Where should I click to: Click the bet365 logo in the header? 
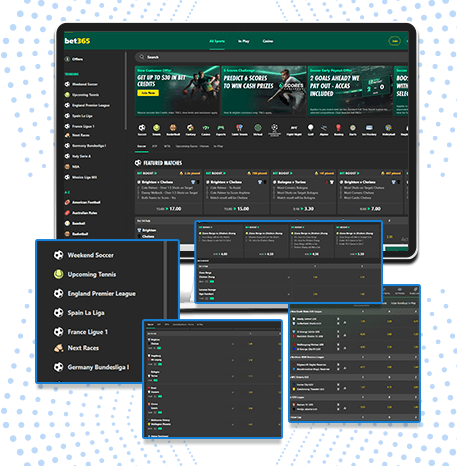(x=77, y=41)
